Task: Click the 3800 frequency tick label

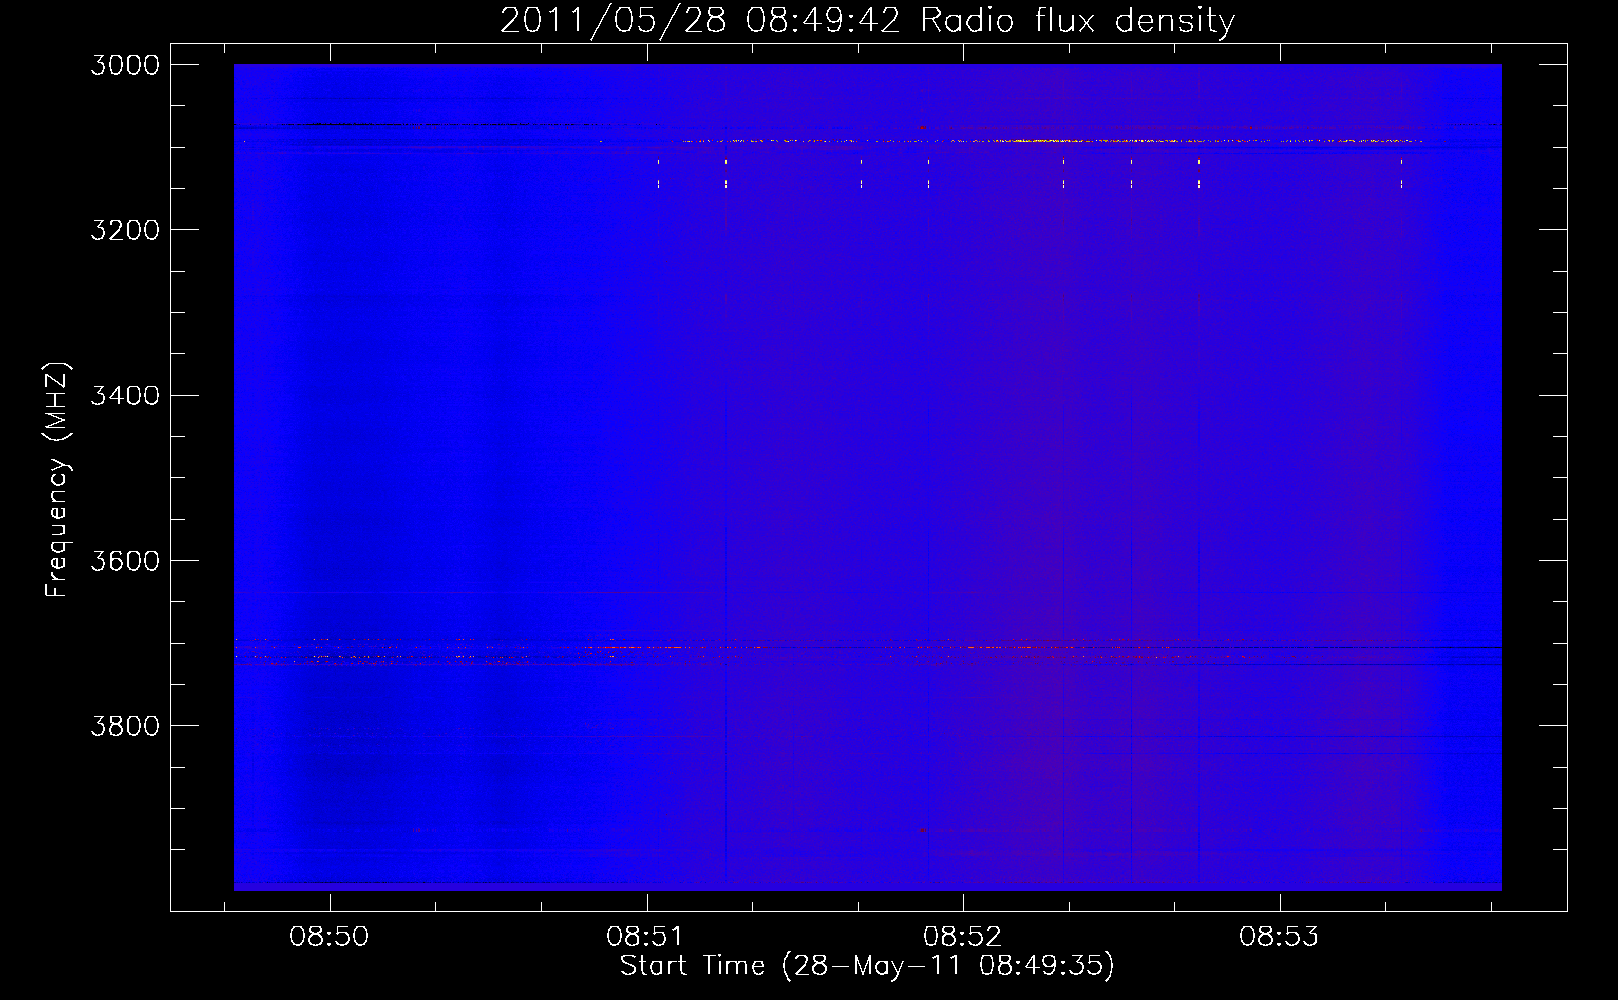Action: pyautogui.click(x=125, y=726)
